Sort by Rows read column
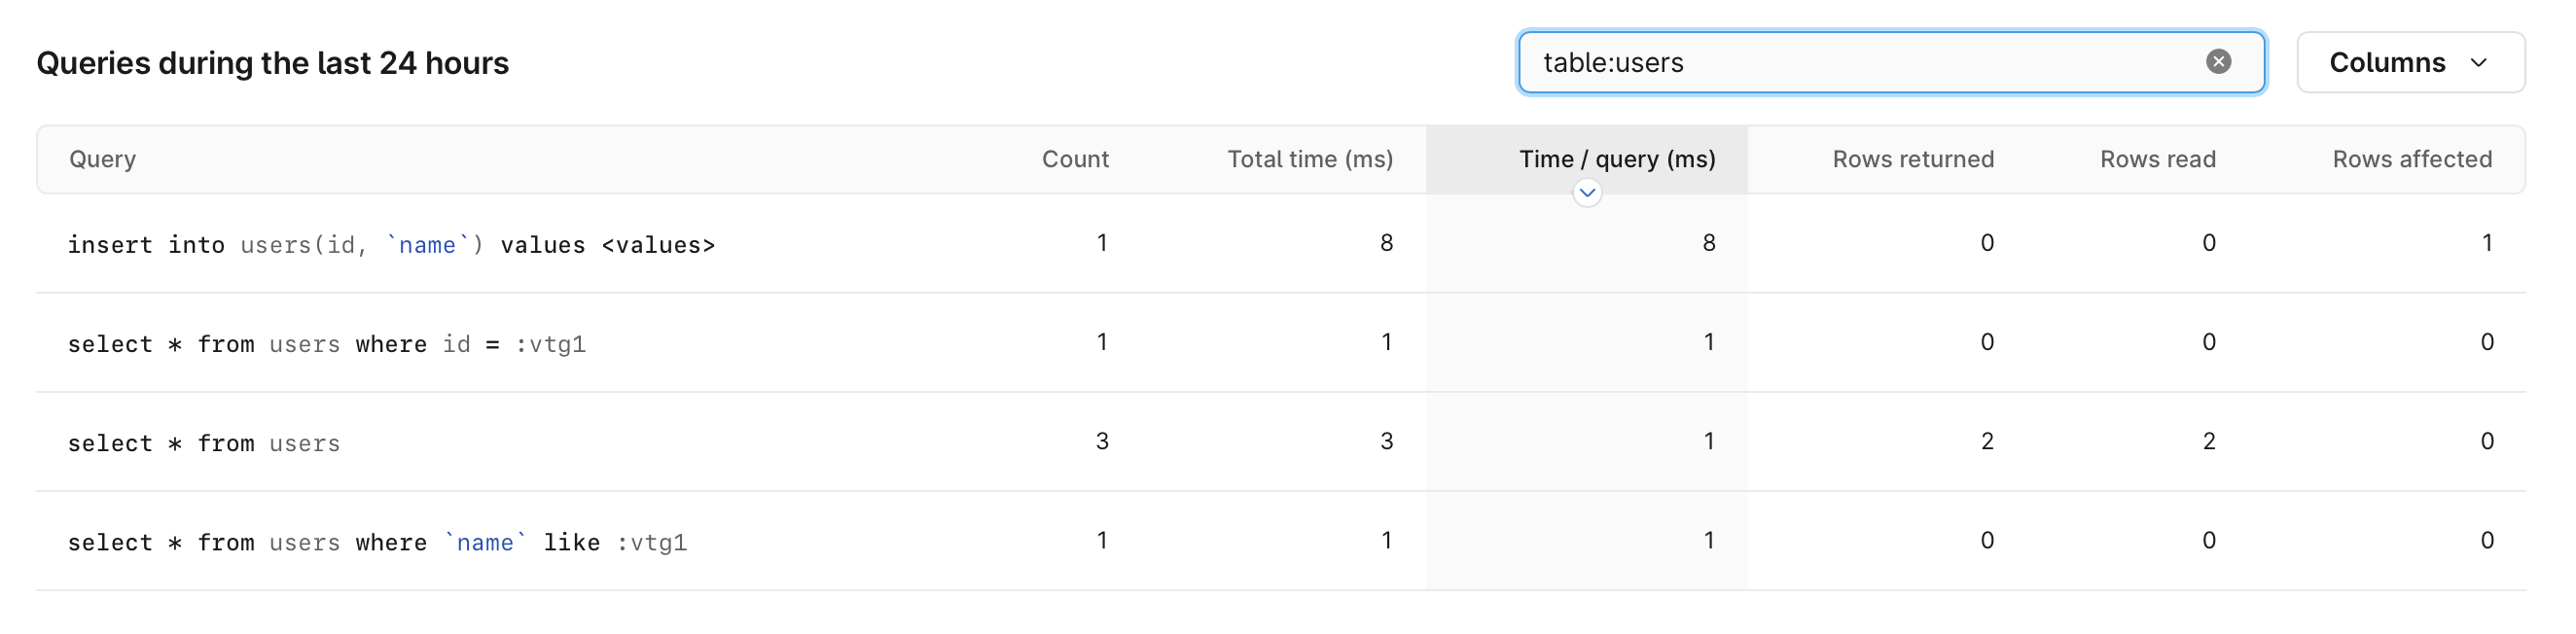The image size is (2576, 634). 2158,158
